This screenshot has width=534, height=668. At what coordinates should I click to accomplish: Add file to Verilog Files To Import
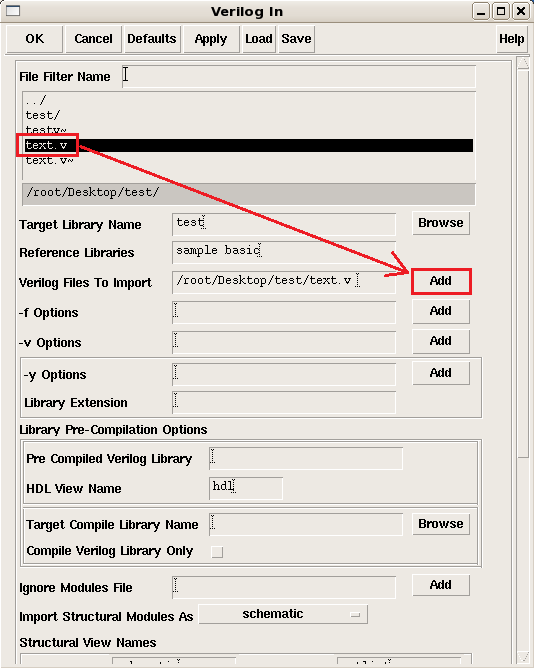tap(441, 281)
